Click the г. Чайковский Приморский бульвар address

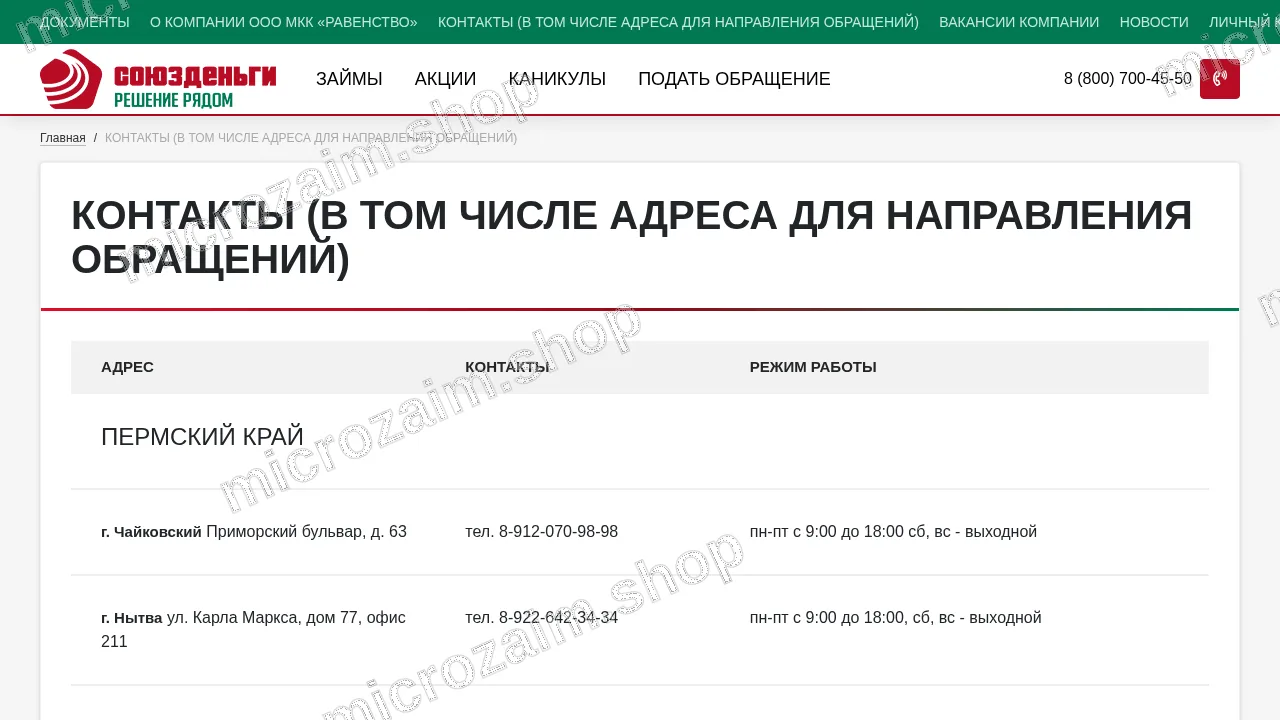pyautogui.click(x=254, y=532)
